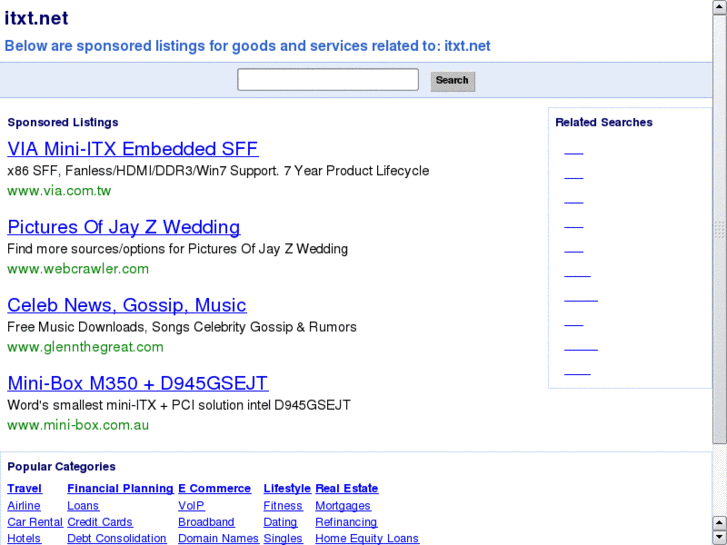Select the Mortgages link

pos(343,506)
